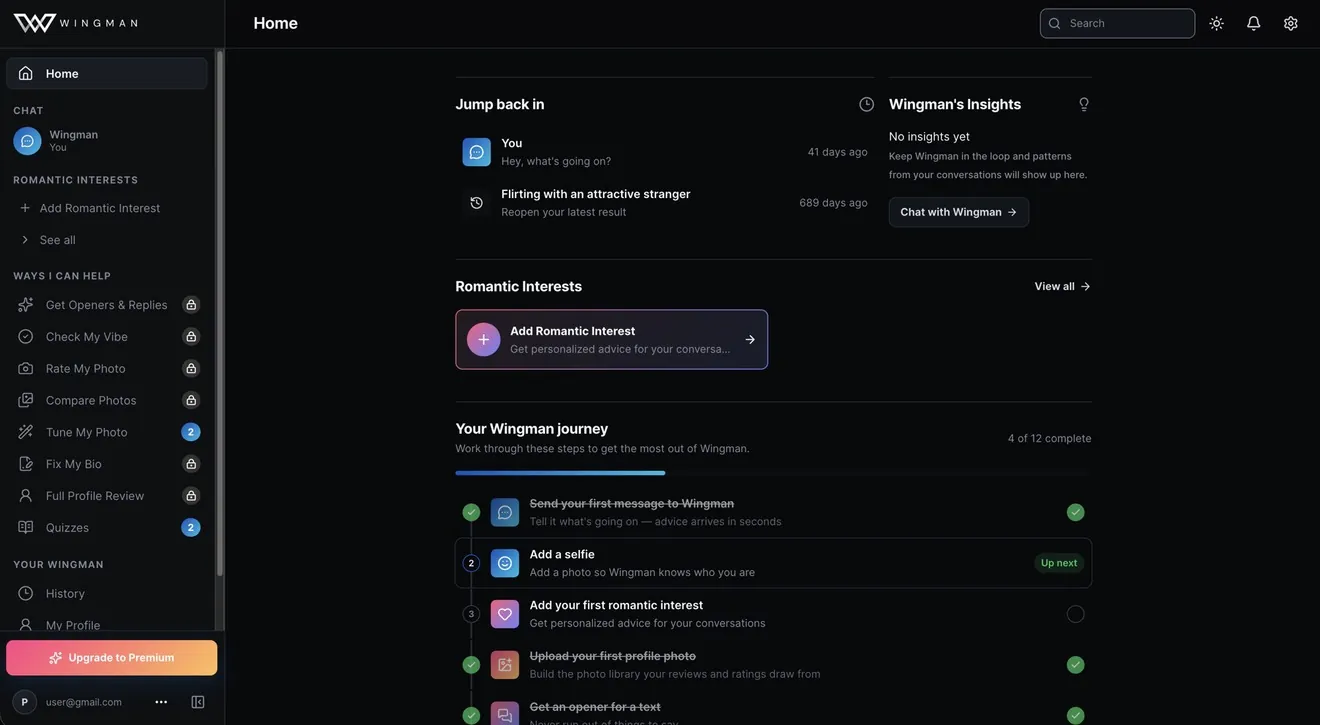Click Add Romantic Interest in sidebar
The width and height of the screenshot is (1320, 725).
[x=107, y=208]
